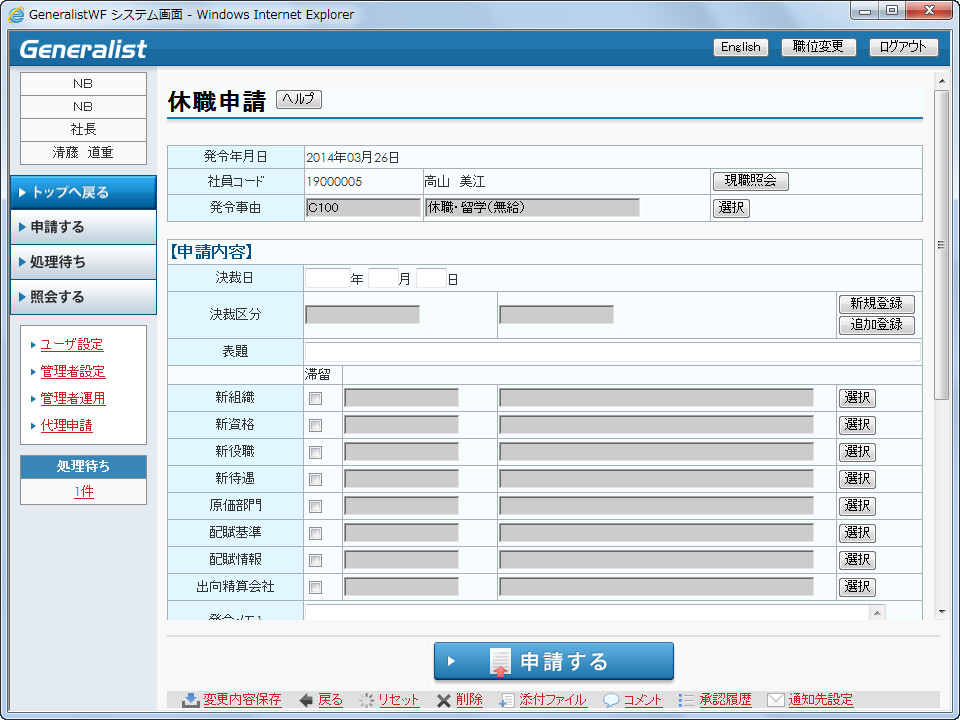The image size is (960, 720).
Task: Go back via トップへ戻る menu
Action: pos(83,192)
